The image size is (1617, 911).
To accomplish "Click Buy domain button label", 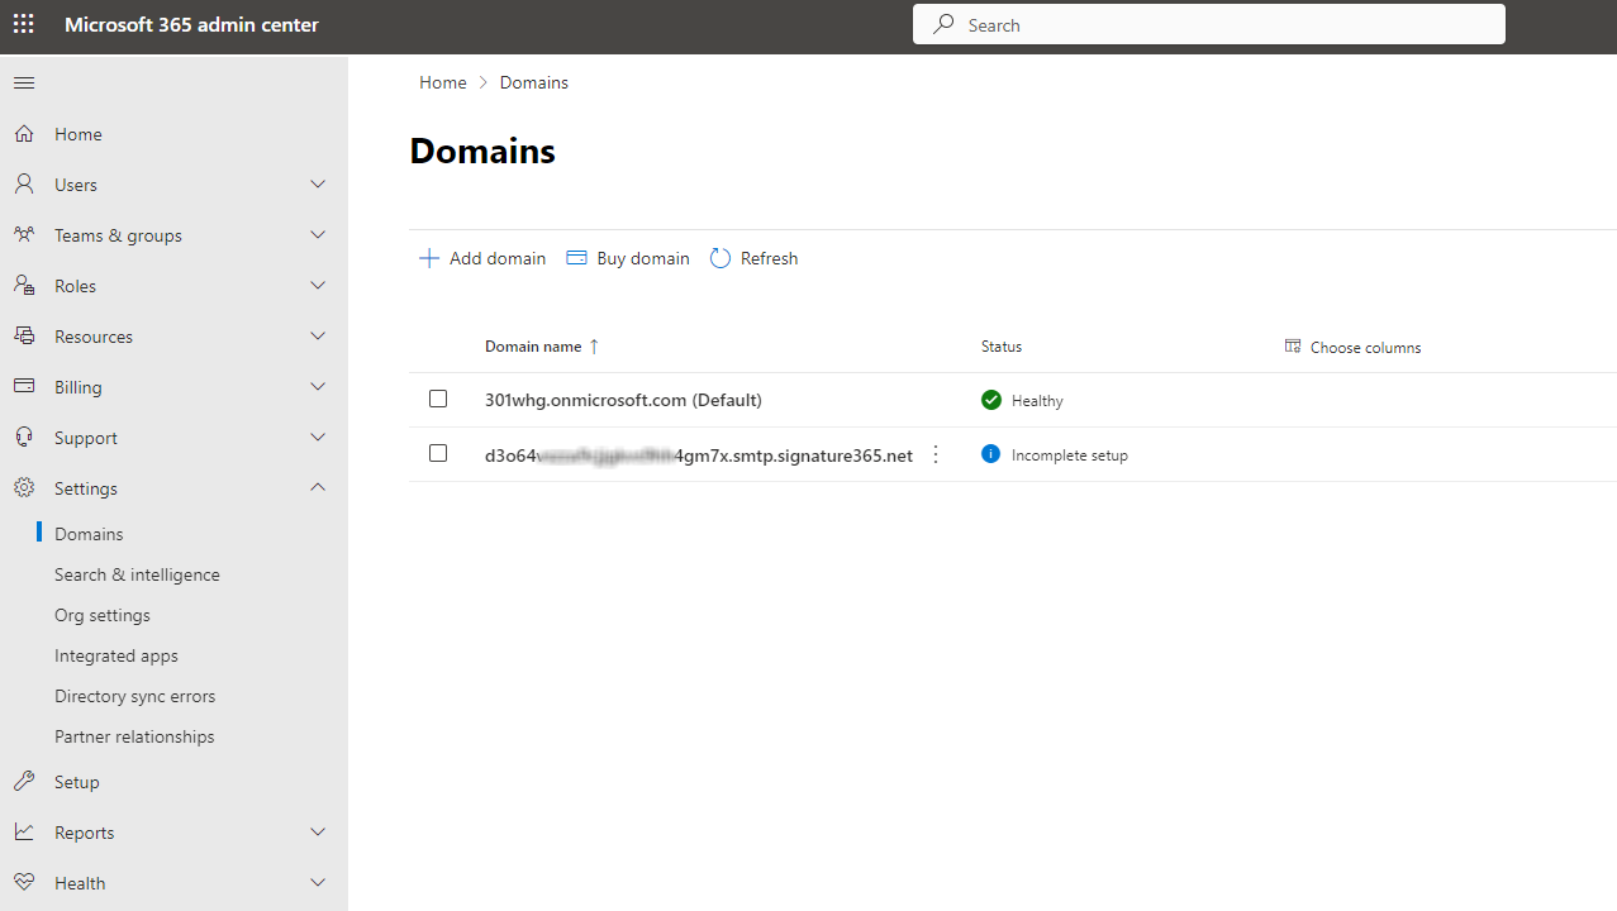I will [x=643, y=258].
